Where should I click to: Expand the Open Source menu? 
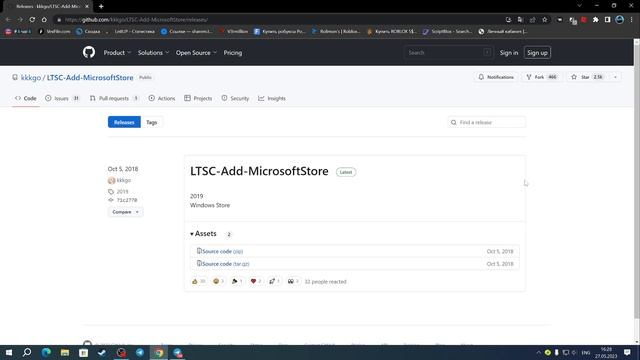point(196,53)
